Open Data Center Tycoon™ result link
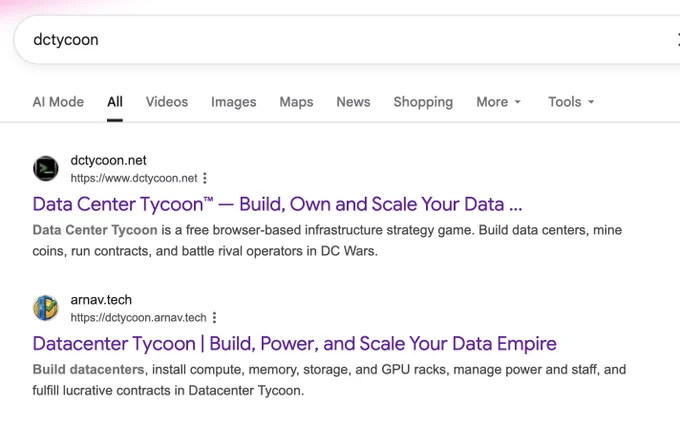The height and width of the screenshot is (426, 680). click(x=277, y=204)
